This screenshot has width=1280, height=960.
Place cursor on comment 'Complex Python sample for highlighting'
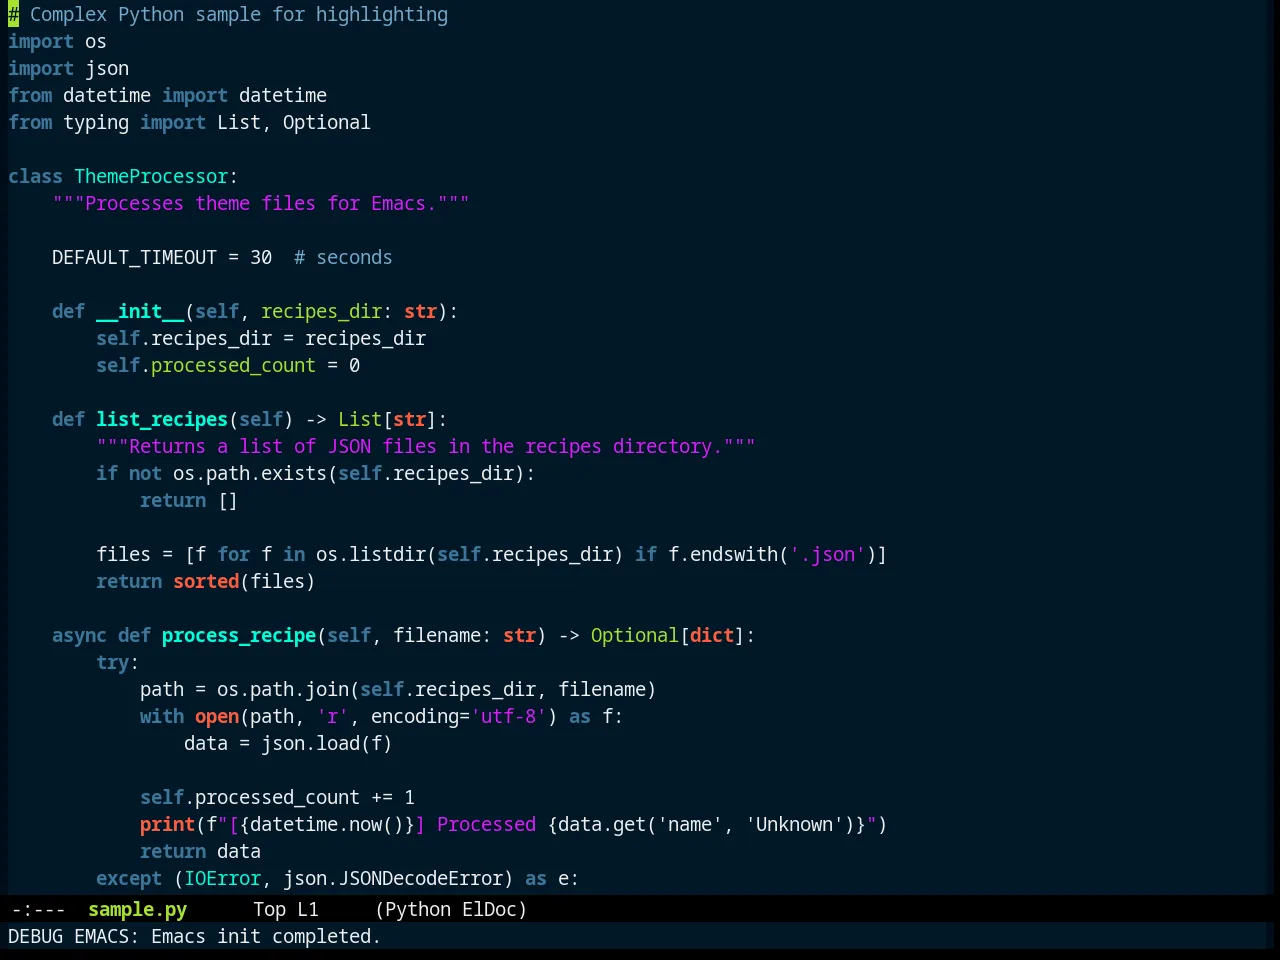[239, 14]
